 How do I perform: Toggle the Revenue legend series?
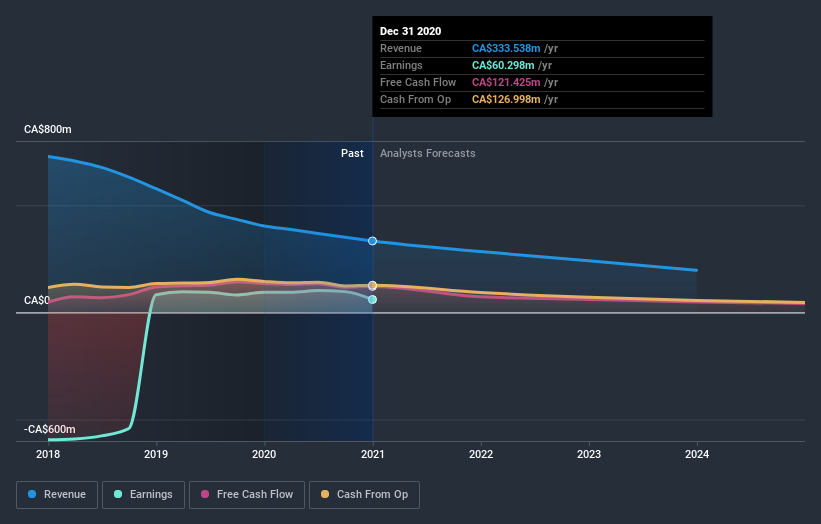tap(57, 495)
